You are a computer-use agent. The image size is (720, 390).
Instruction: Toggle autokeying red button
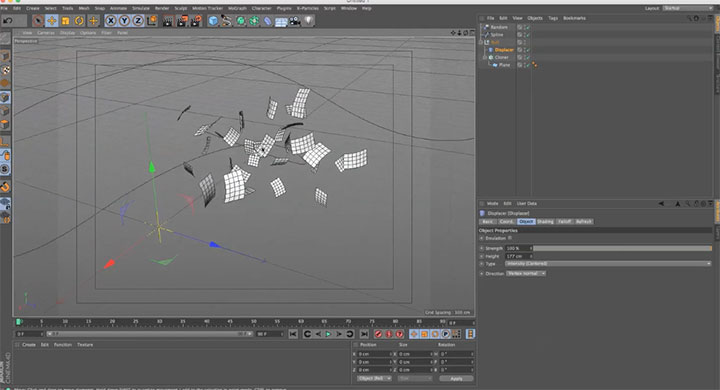(x=389, y=334)
